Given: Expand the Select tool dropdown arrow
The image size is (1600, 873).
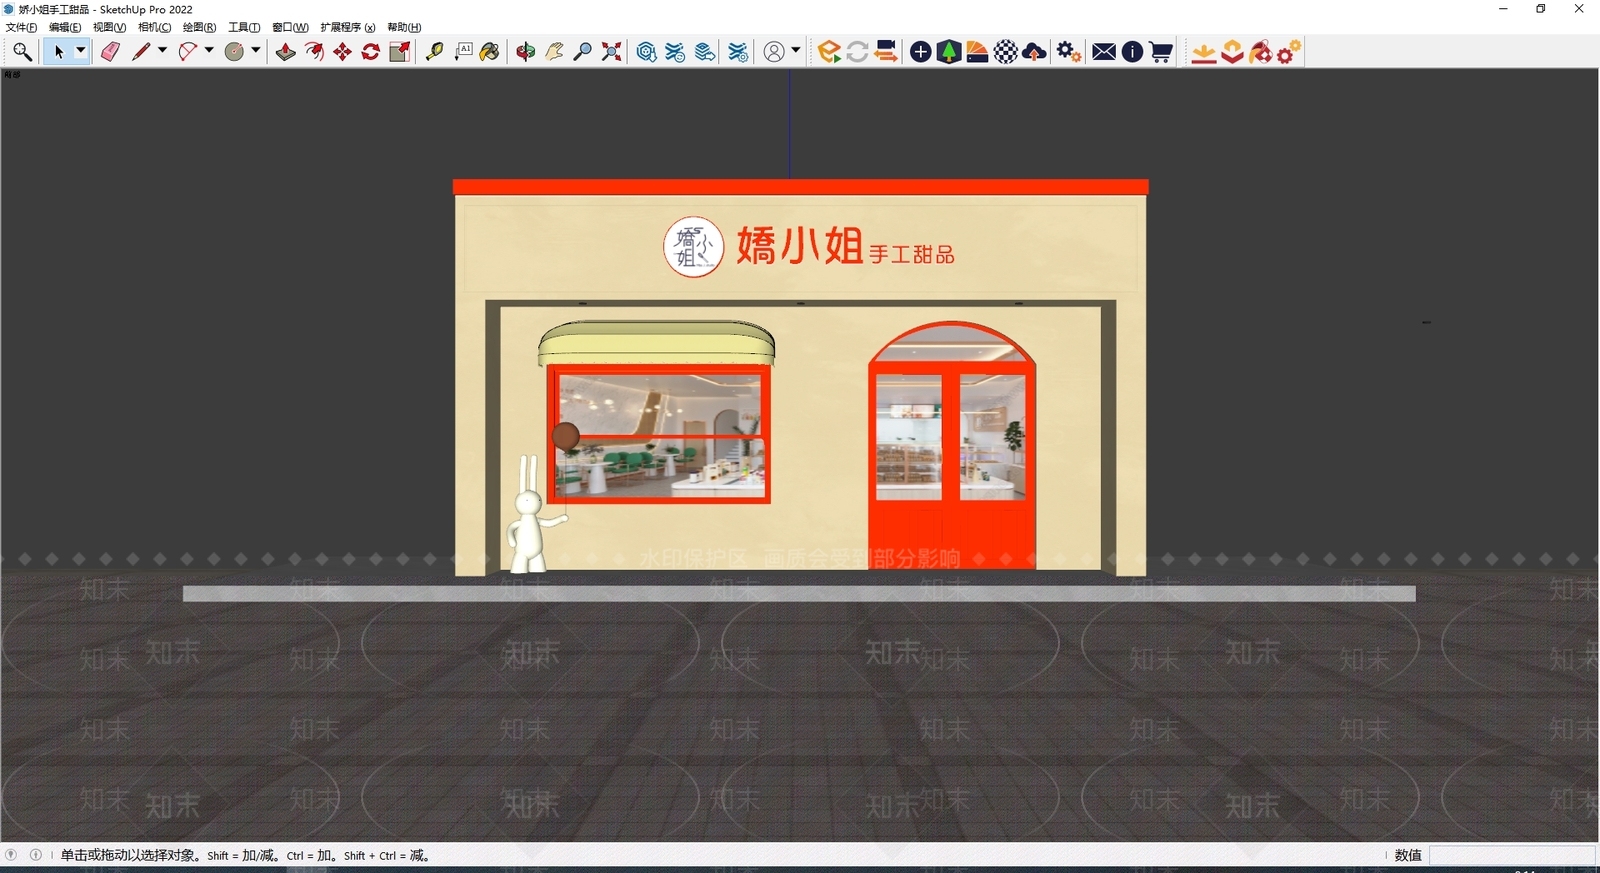Looking at the screenshot, I should (x=81, y=51).
